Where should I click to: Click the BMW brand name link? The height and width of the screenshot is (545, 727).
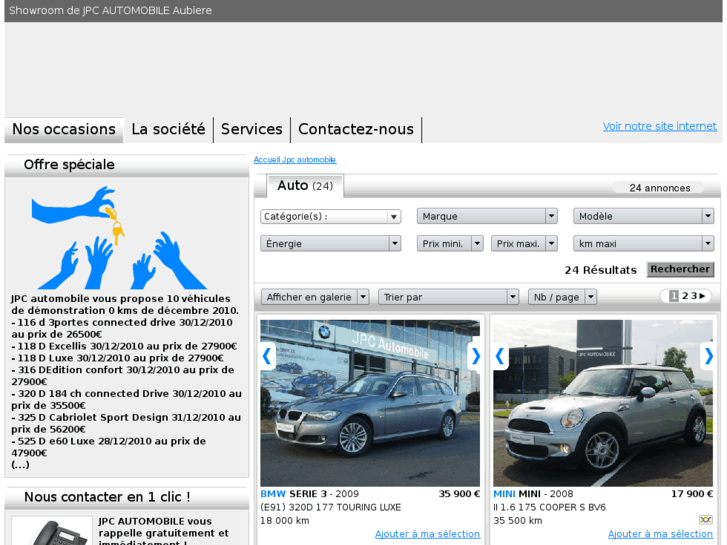pos(273,494)
